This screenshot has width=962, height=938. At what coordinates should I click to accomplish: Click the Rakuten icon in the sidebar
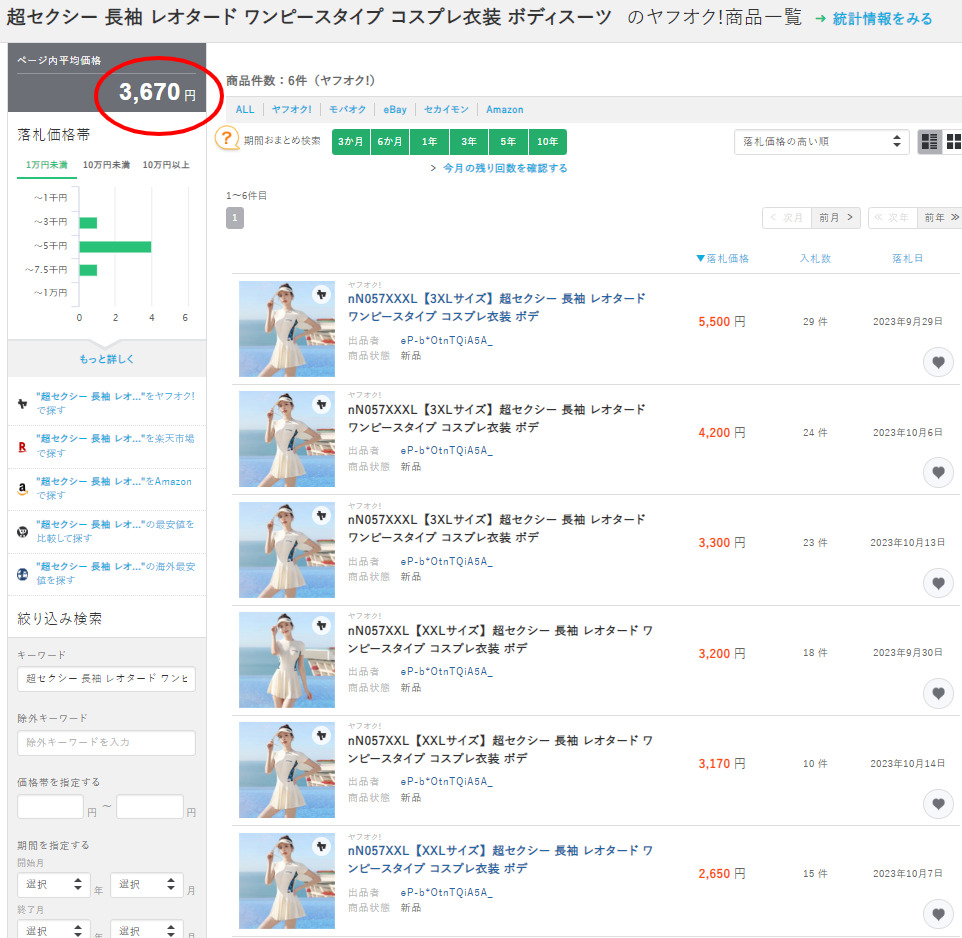click(x=22, y=446)
